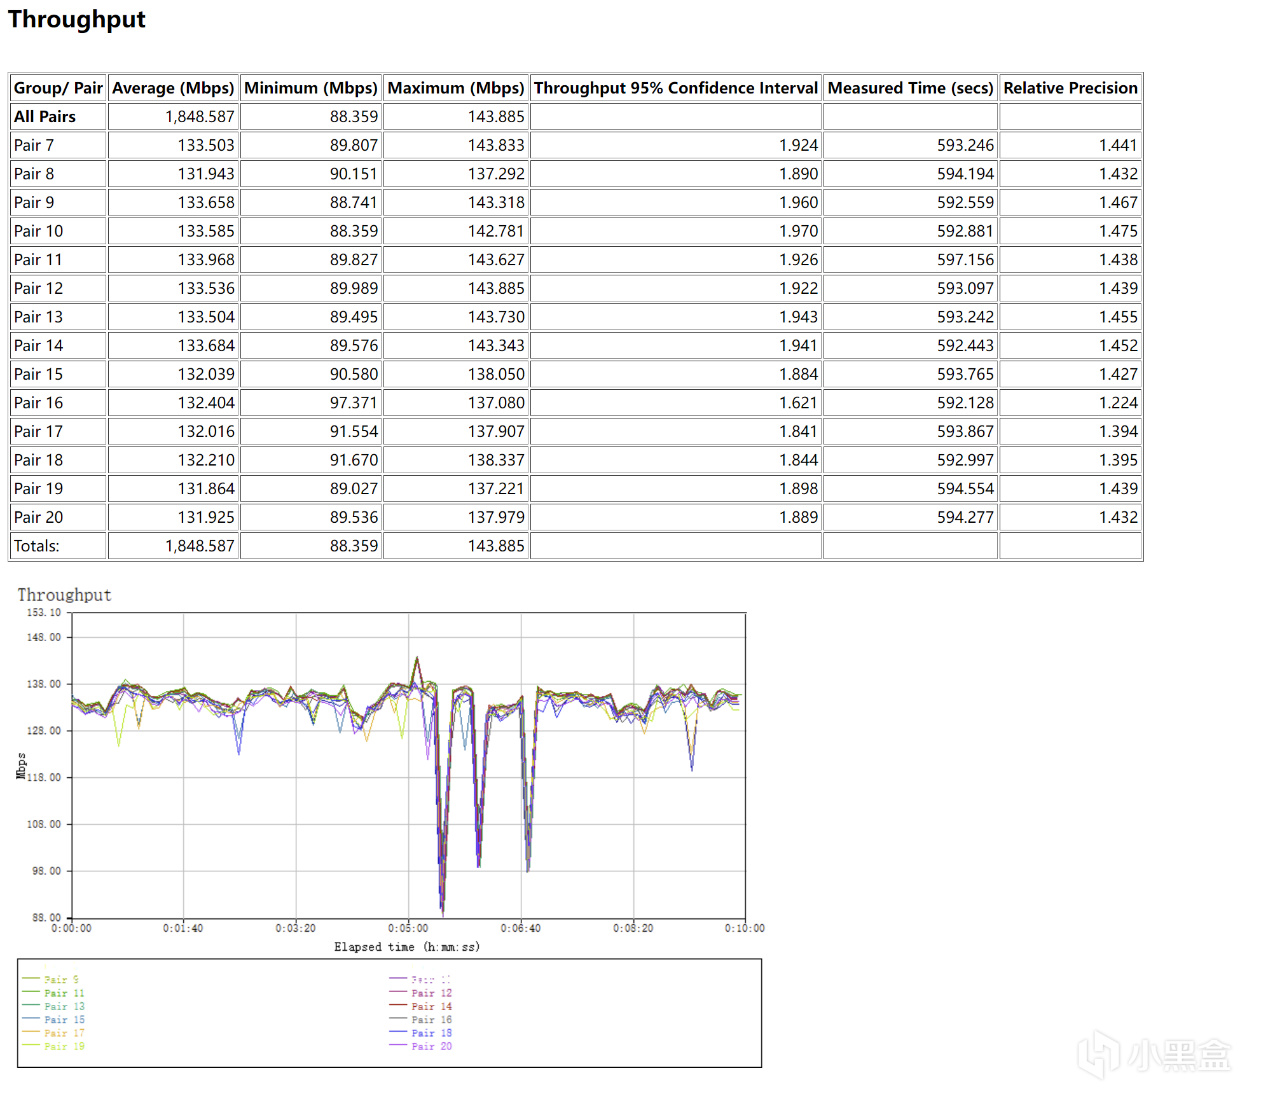Click average 1,848.587 in All Pairs row
The image size is (1268, 1106).
(200, 117)
